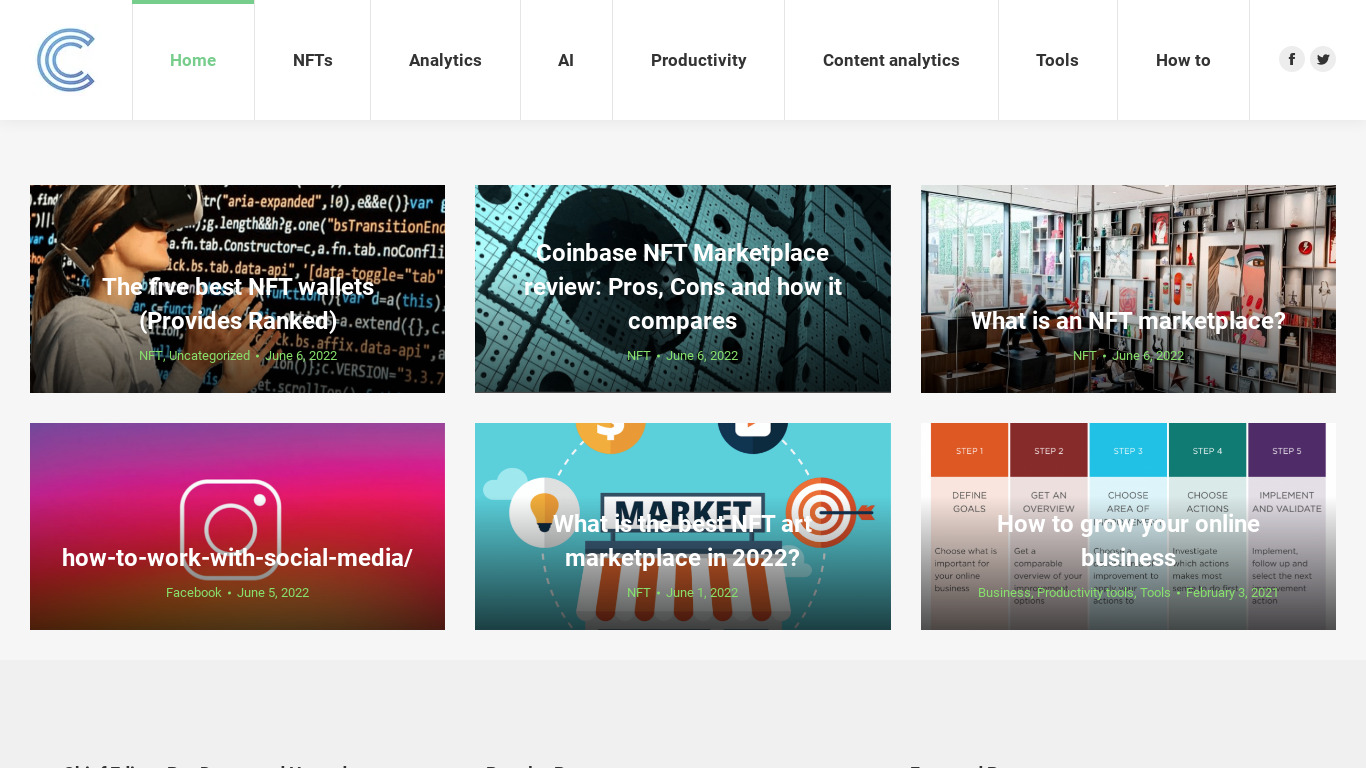Open the Productivity menu item
This screenshot has width=1366, height=768.
point(699,60)
